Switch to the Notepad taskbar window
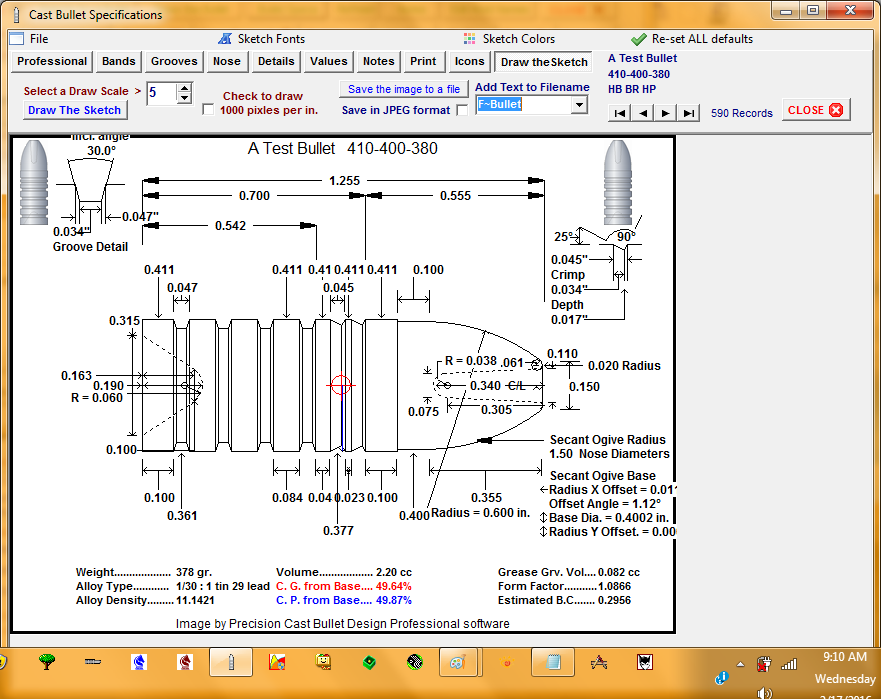 [553, 662]
